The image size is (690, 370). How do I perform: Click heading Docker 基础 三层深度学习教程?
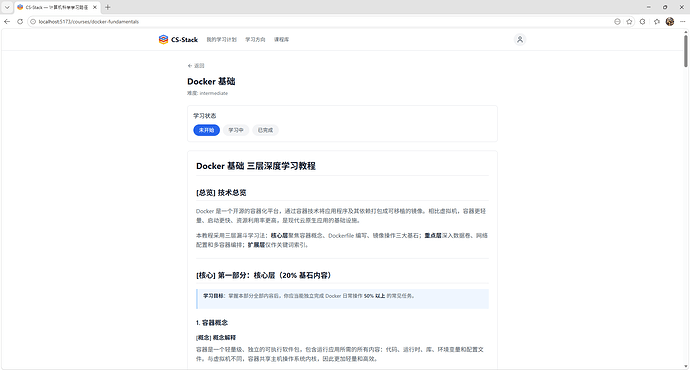click(256, 166)
